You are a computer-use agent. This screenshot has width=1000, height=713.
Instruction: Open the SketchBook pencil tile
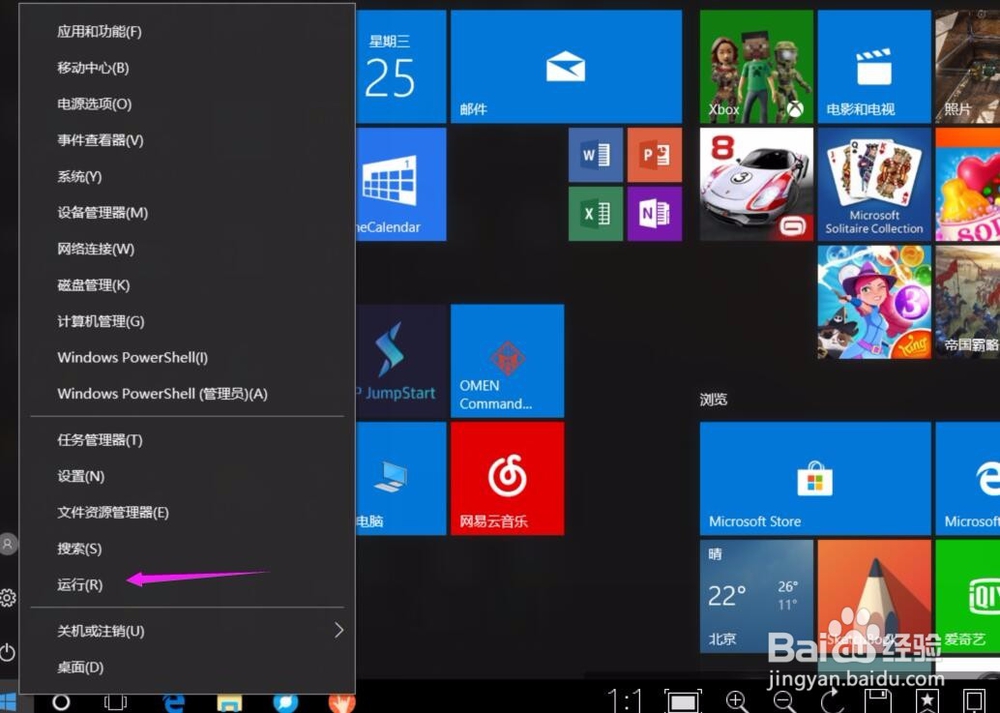tap(874, 596)
